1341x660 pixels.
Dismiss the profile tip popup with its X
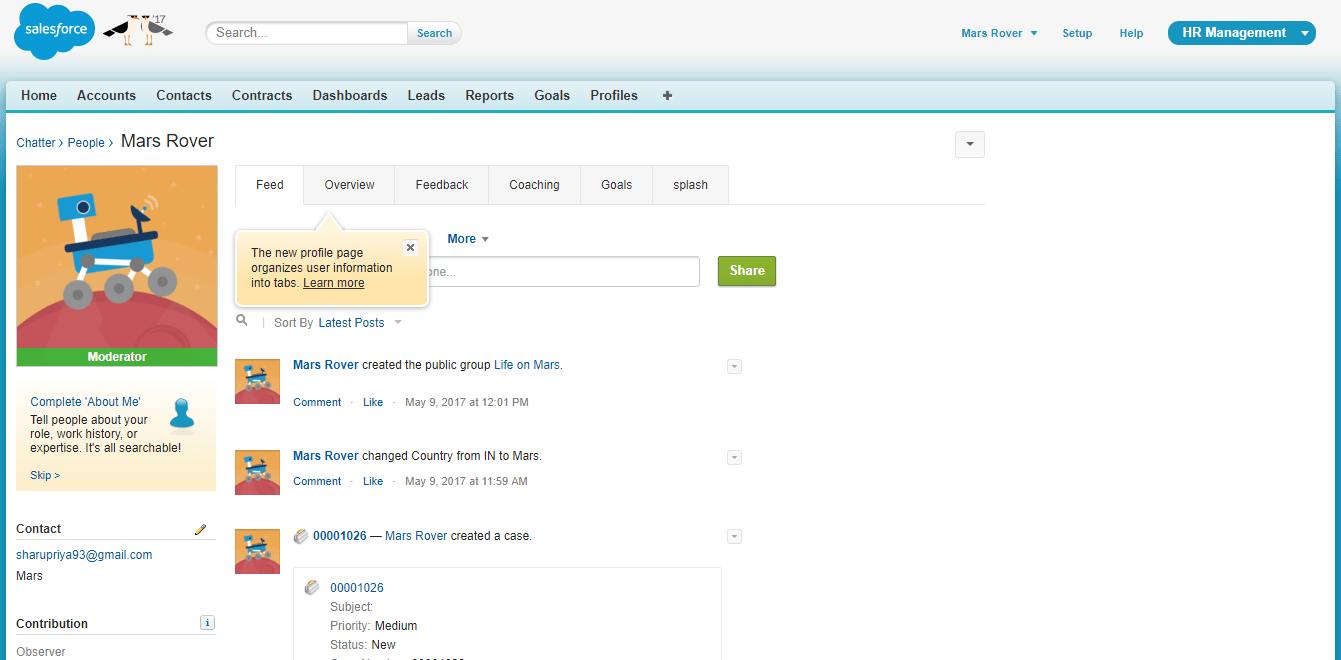click(410, 247)
